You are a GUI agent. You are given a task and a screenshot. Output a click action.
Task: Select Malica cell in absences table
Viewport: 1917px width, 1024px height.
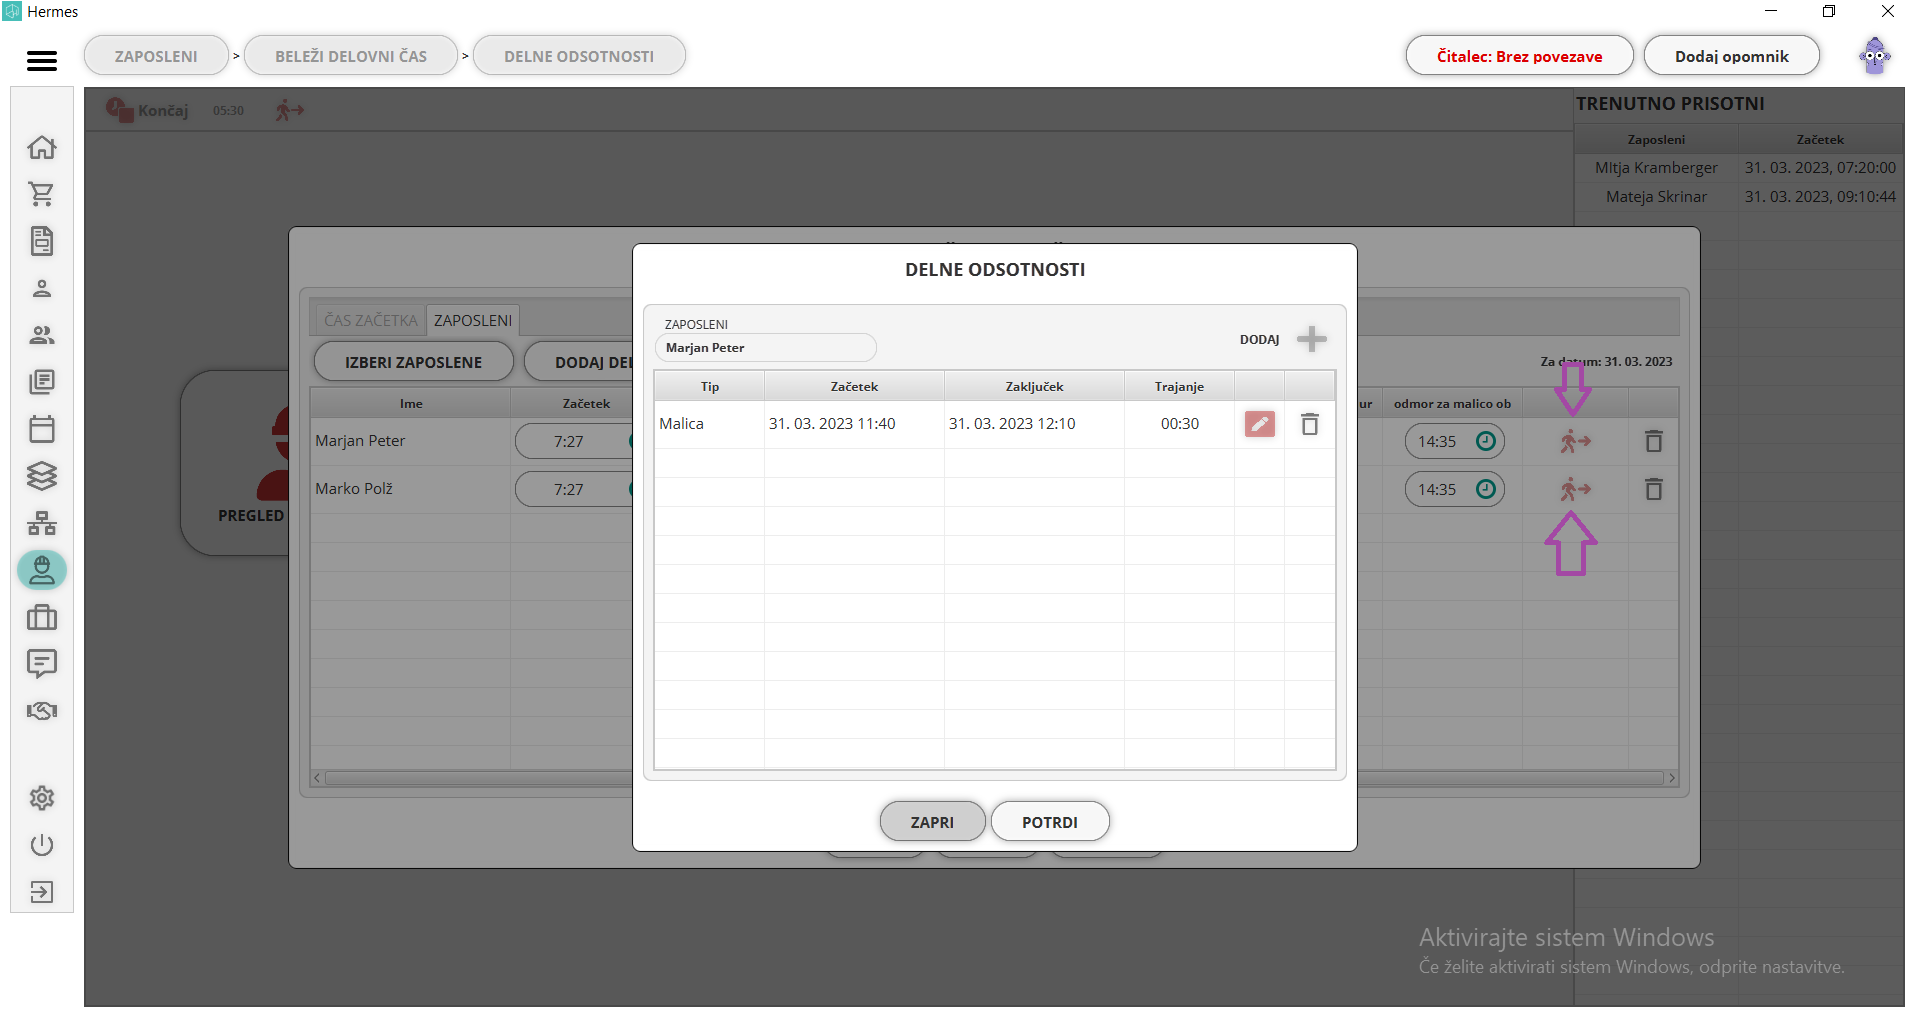pos(709,424)
